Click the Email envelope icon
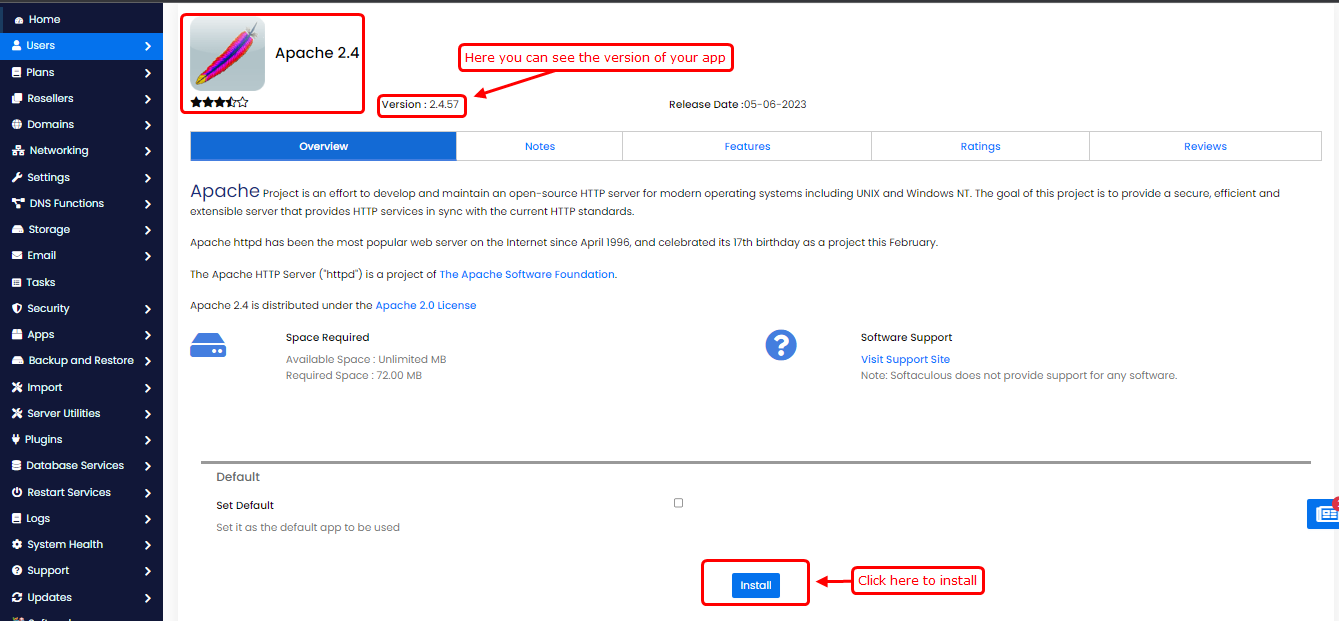This screenshot has width=1339, height=621. point(17,256)
